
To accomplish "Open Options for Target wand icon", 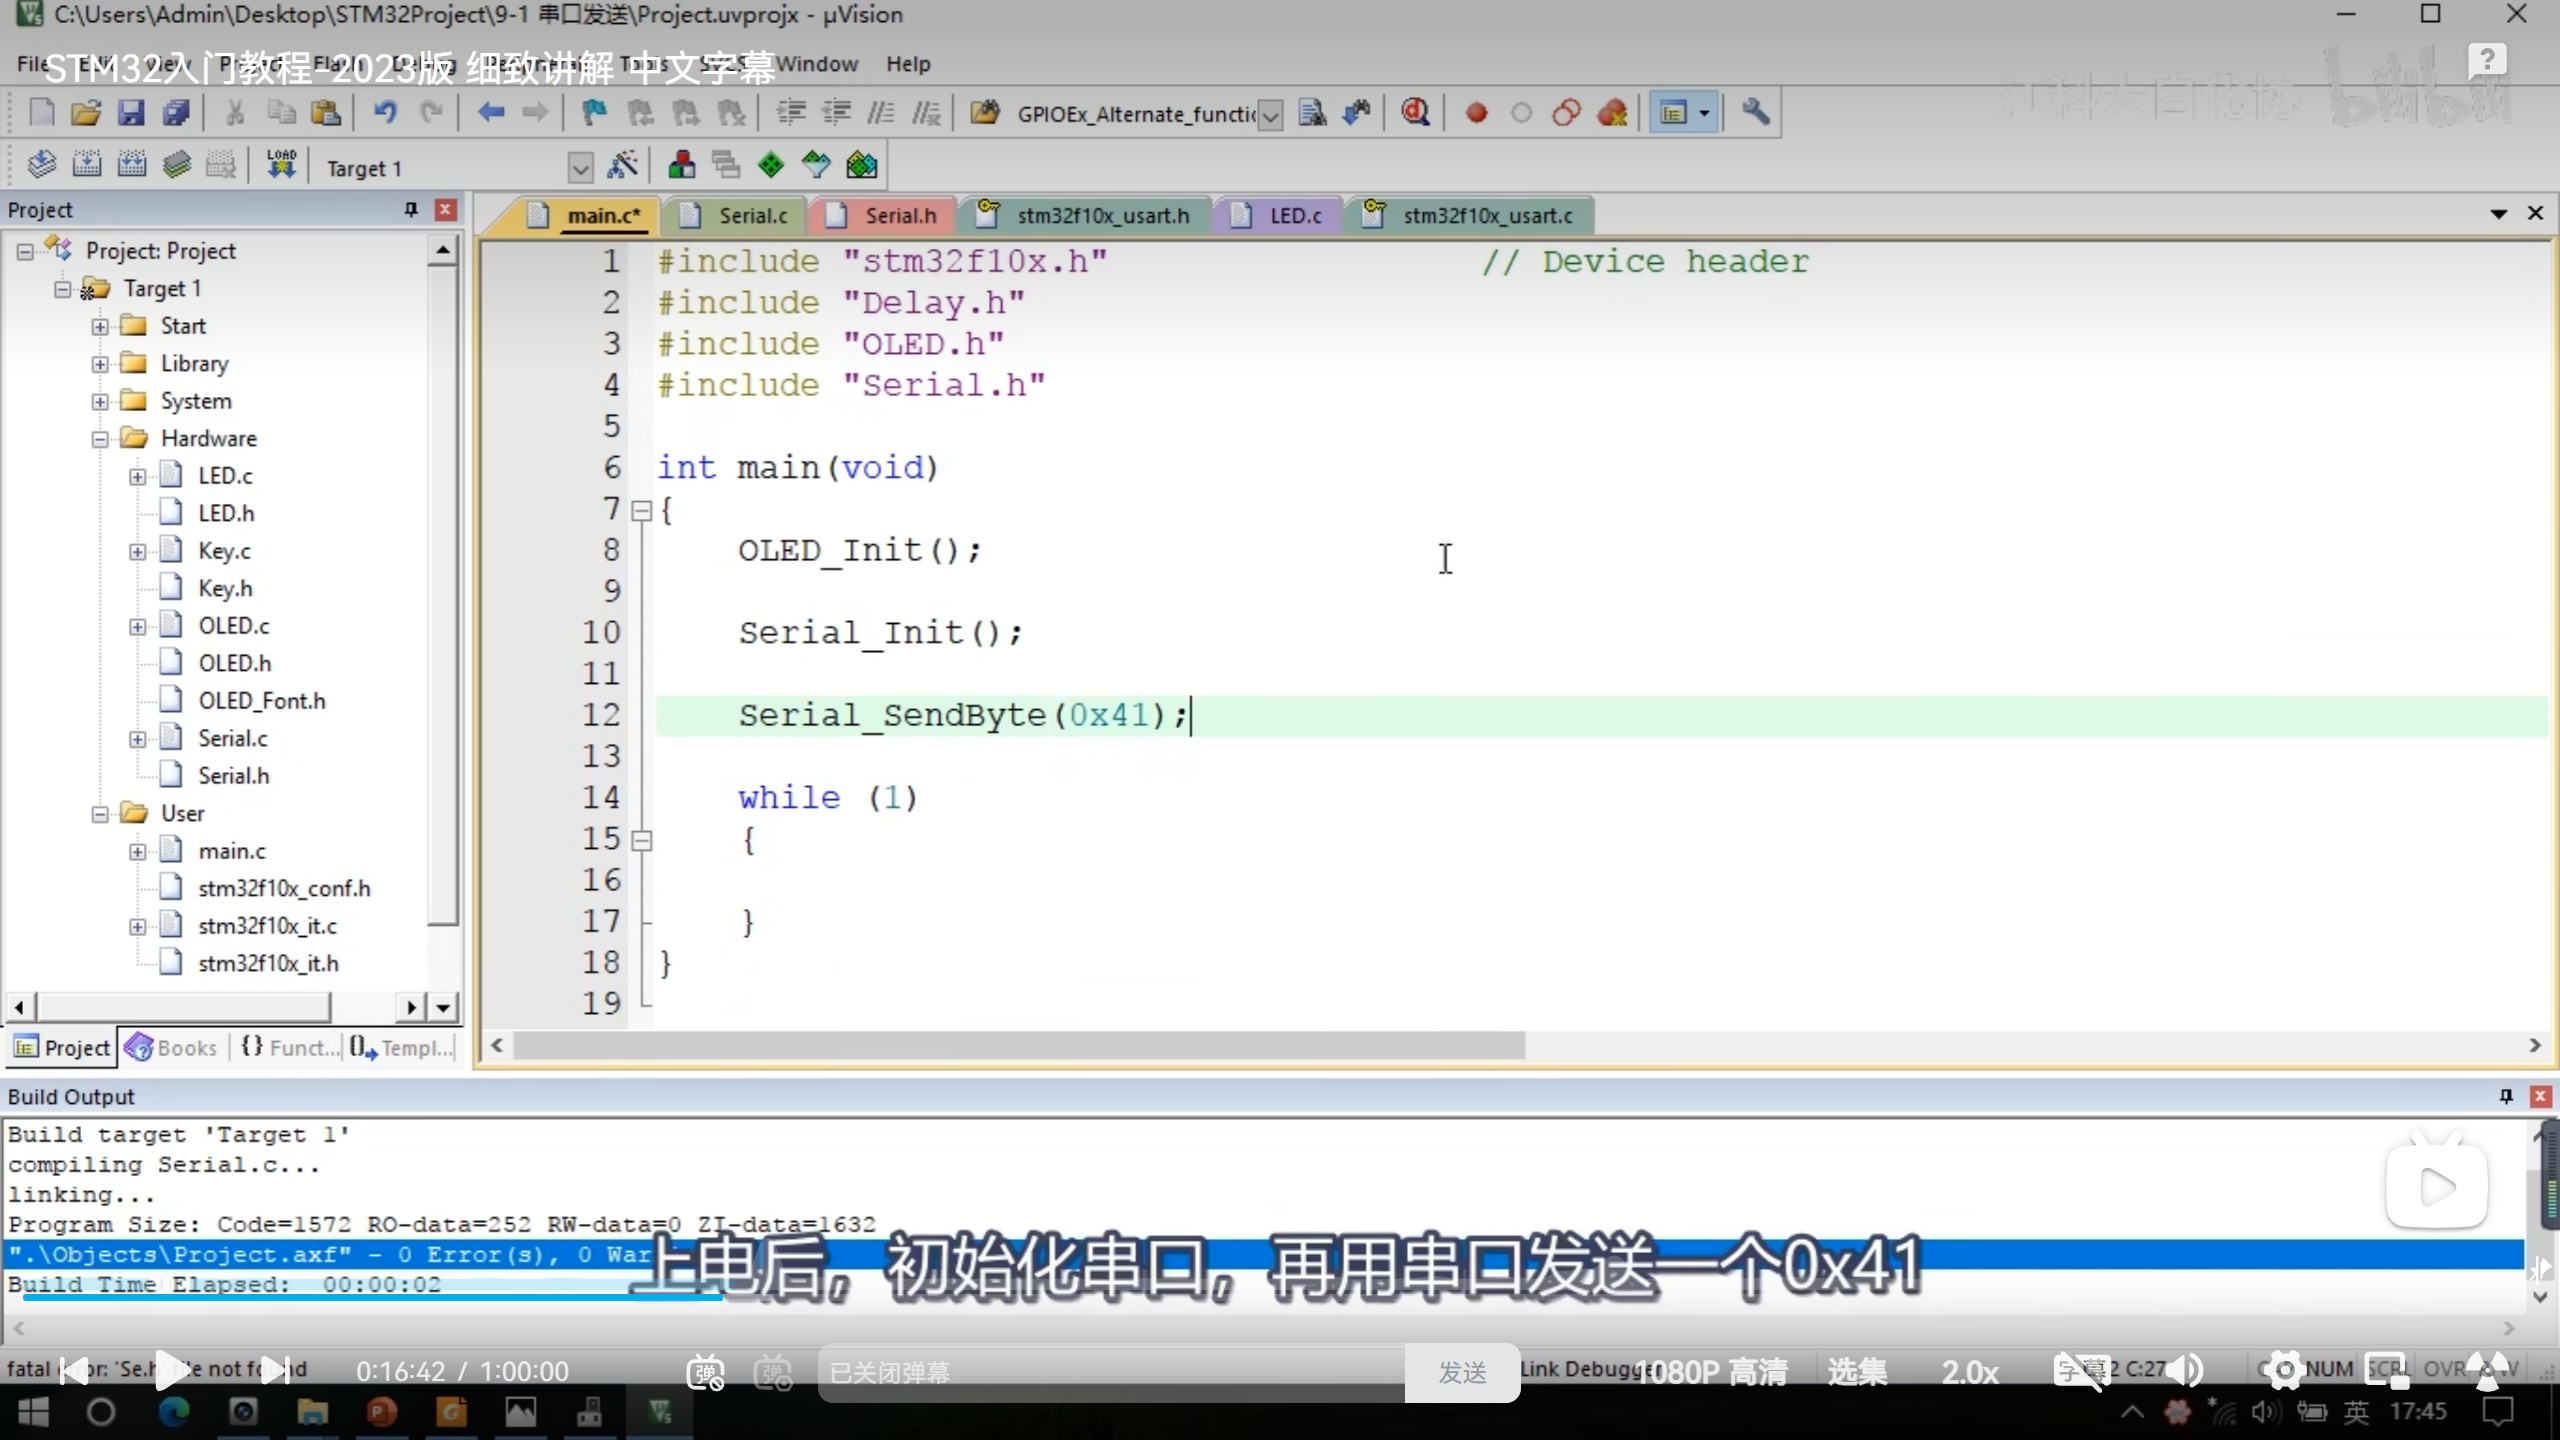I will pyautogui.click(x=622, y=165).
